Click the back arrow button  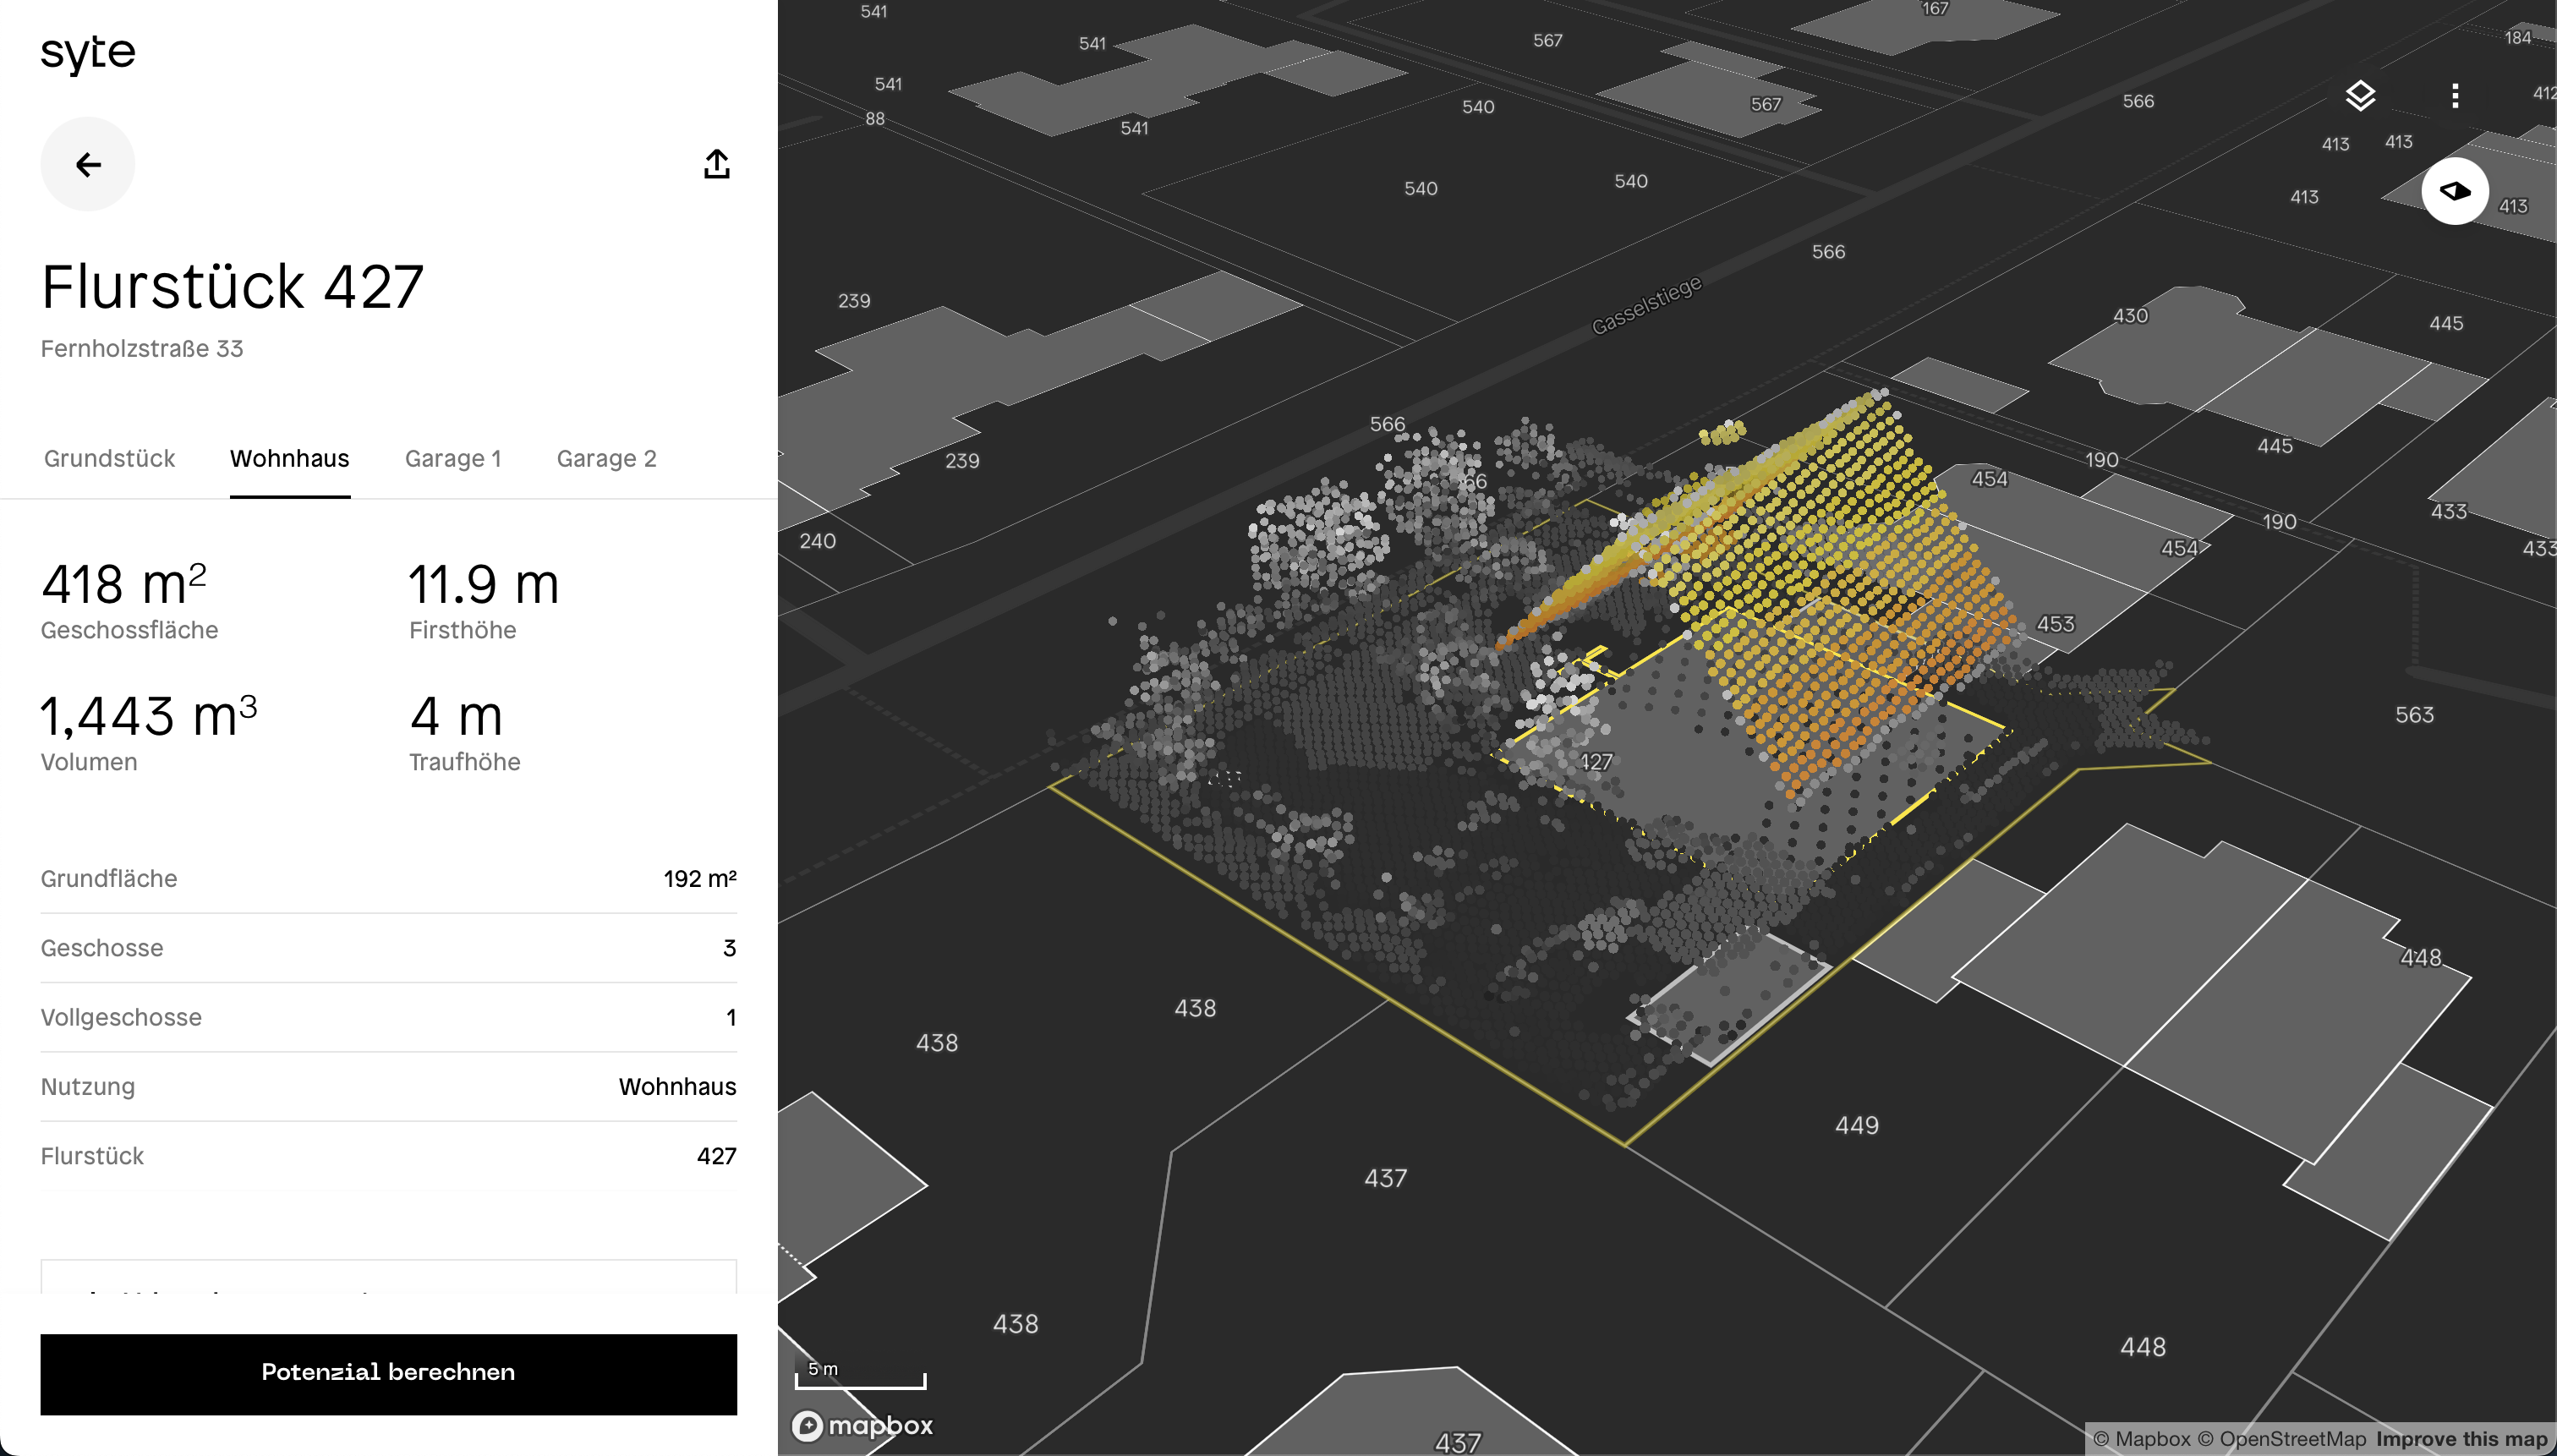[88, 164]
